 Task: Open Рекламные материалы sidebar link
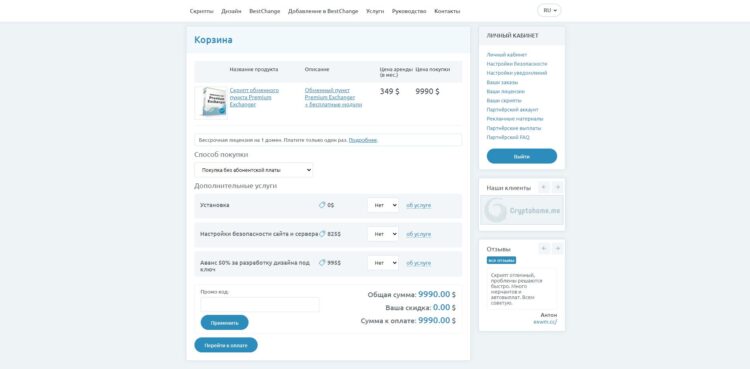click(x=515, y=119)
